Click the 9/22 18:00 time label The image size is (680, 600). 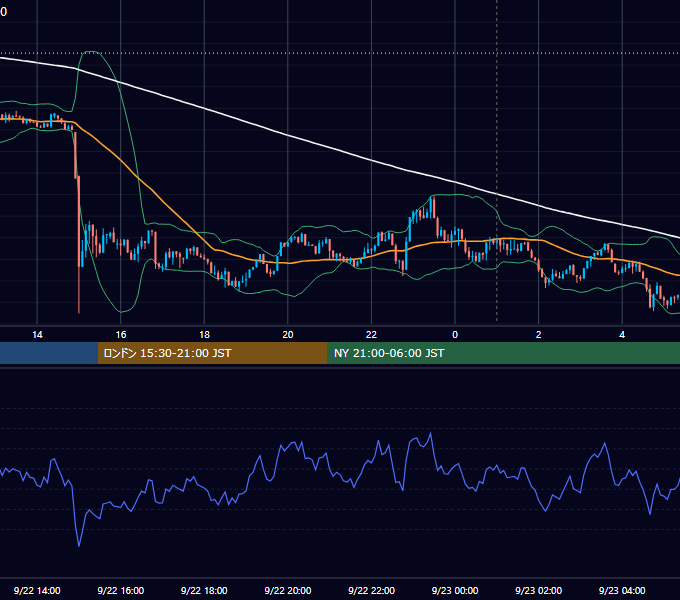204,590
